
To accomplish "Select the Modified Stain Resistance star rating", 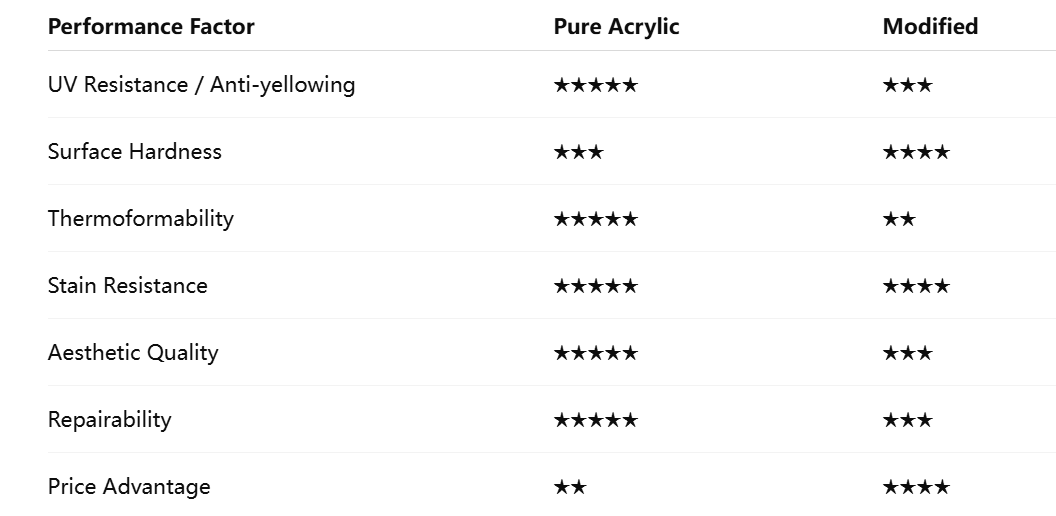I will [916, 286].
